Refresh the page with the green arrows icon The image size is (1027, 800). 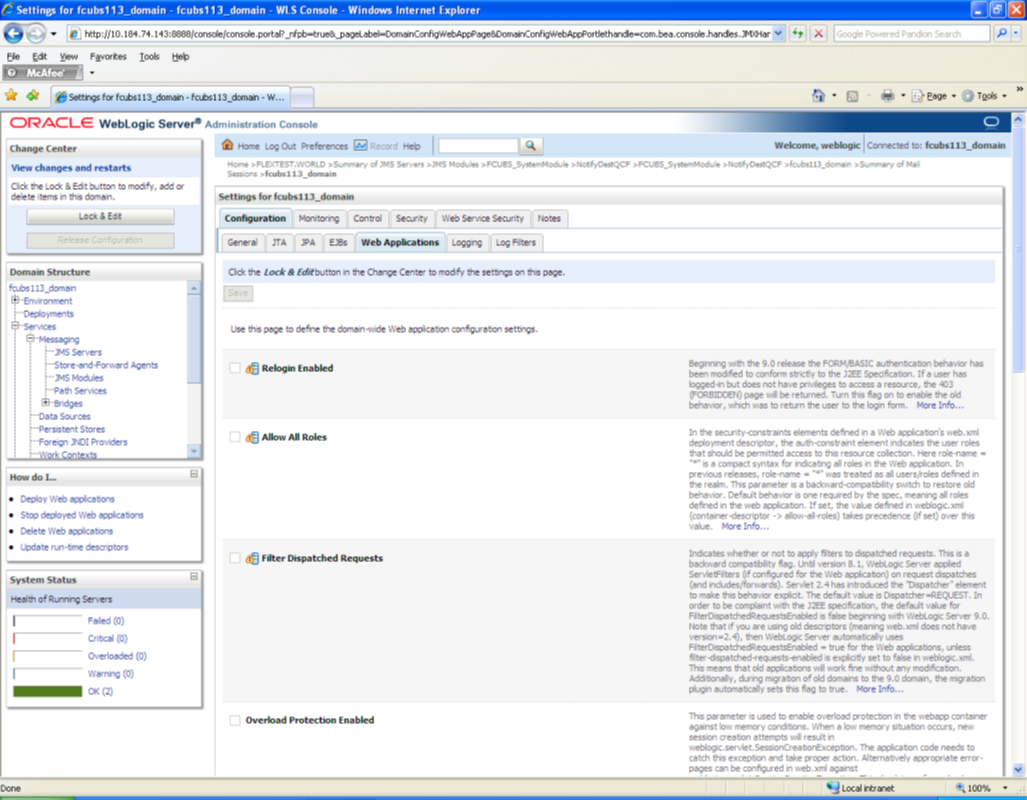797,33
